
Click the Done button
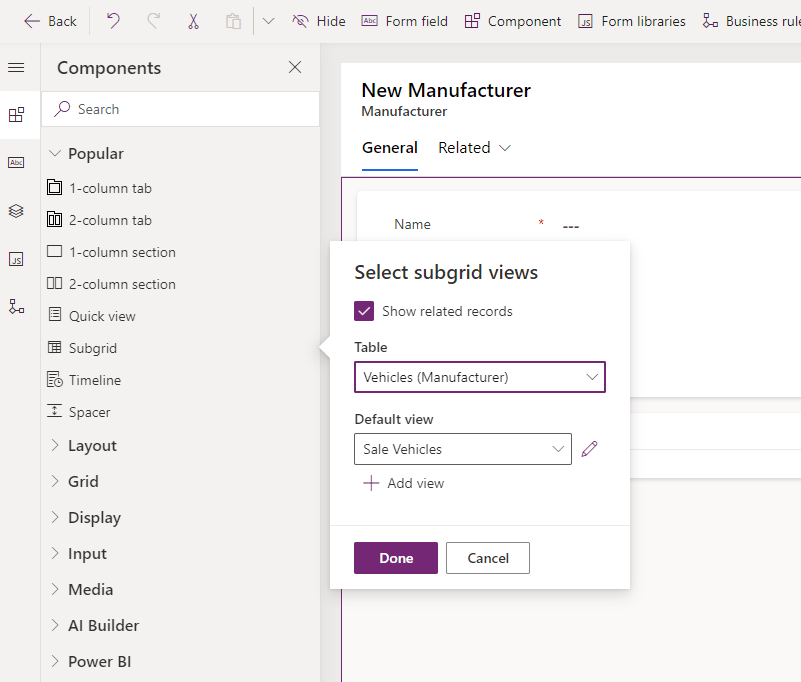pos(396,558)
